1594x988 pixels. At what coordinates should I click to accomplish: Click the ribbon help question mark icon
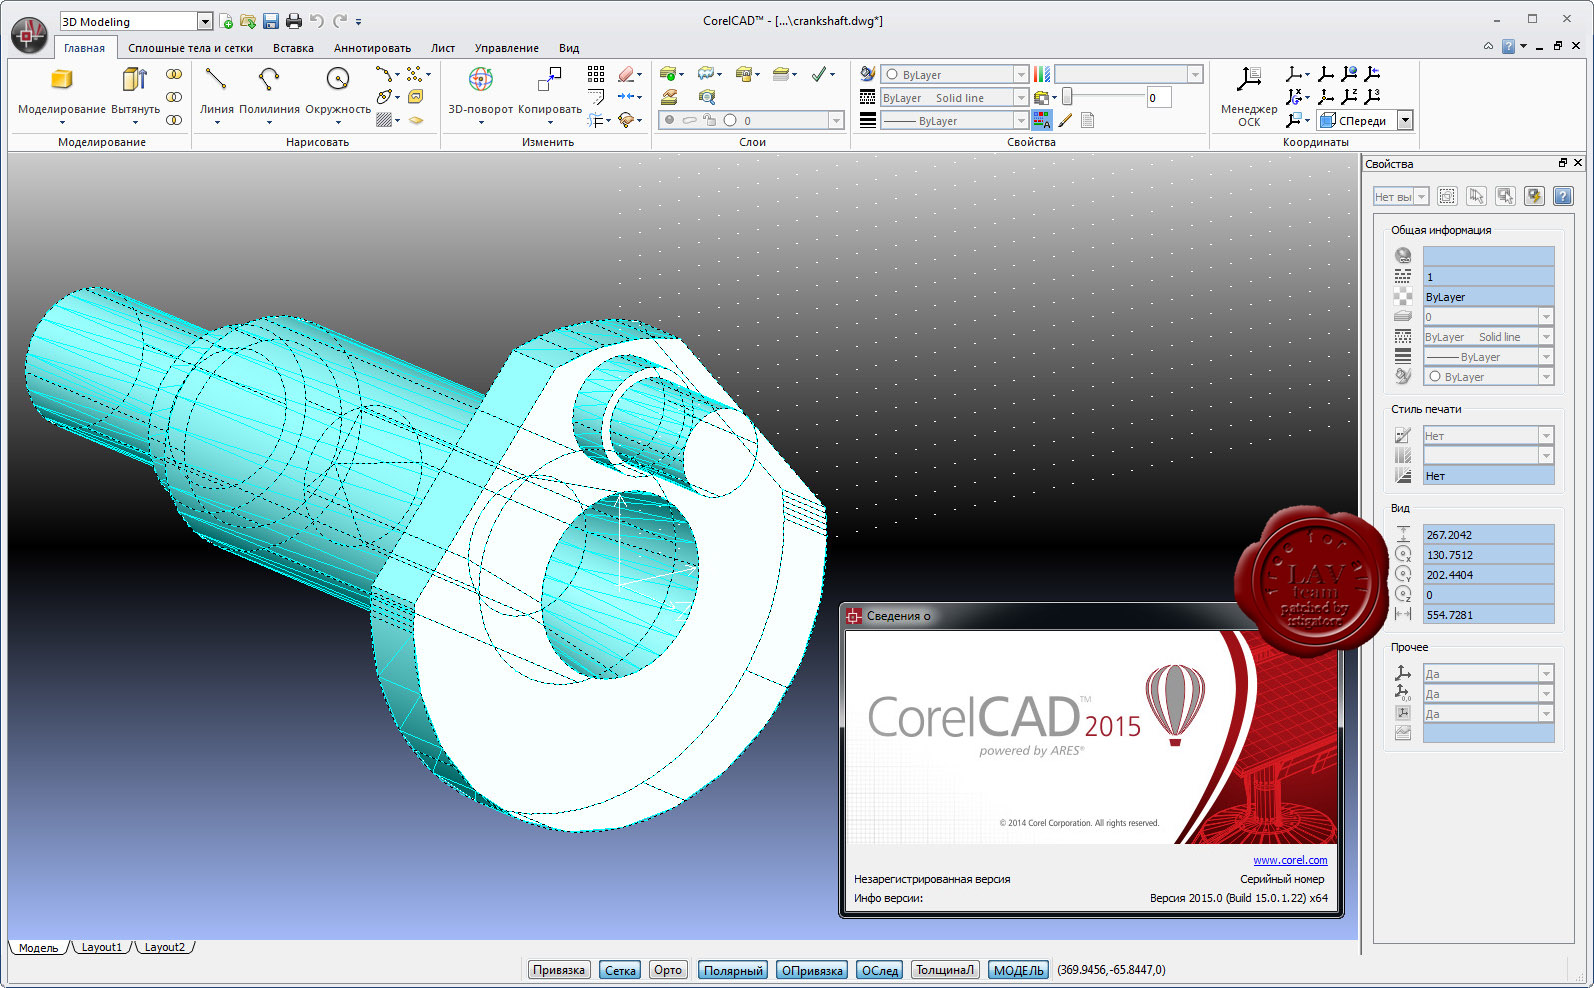1508,46
